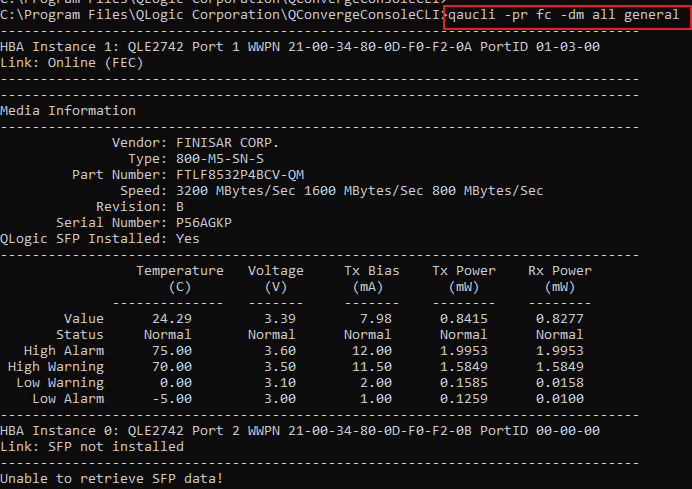Click the 'Rx Power' column header

[x=560, y=271]
